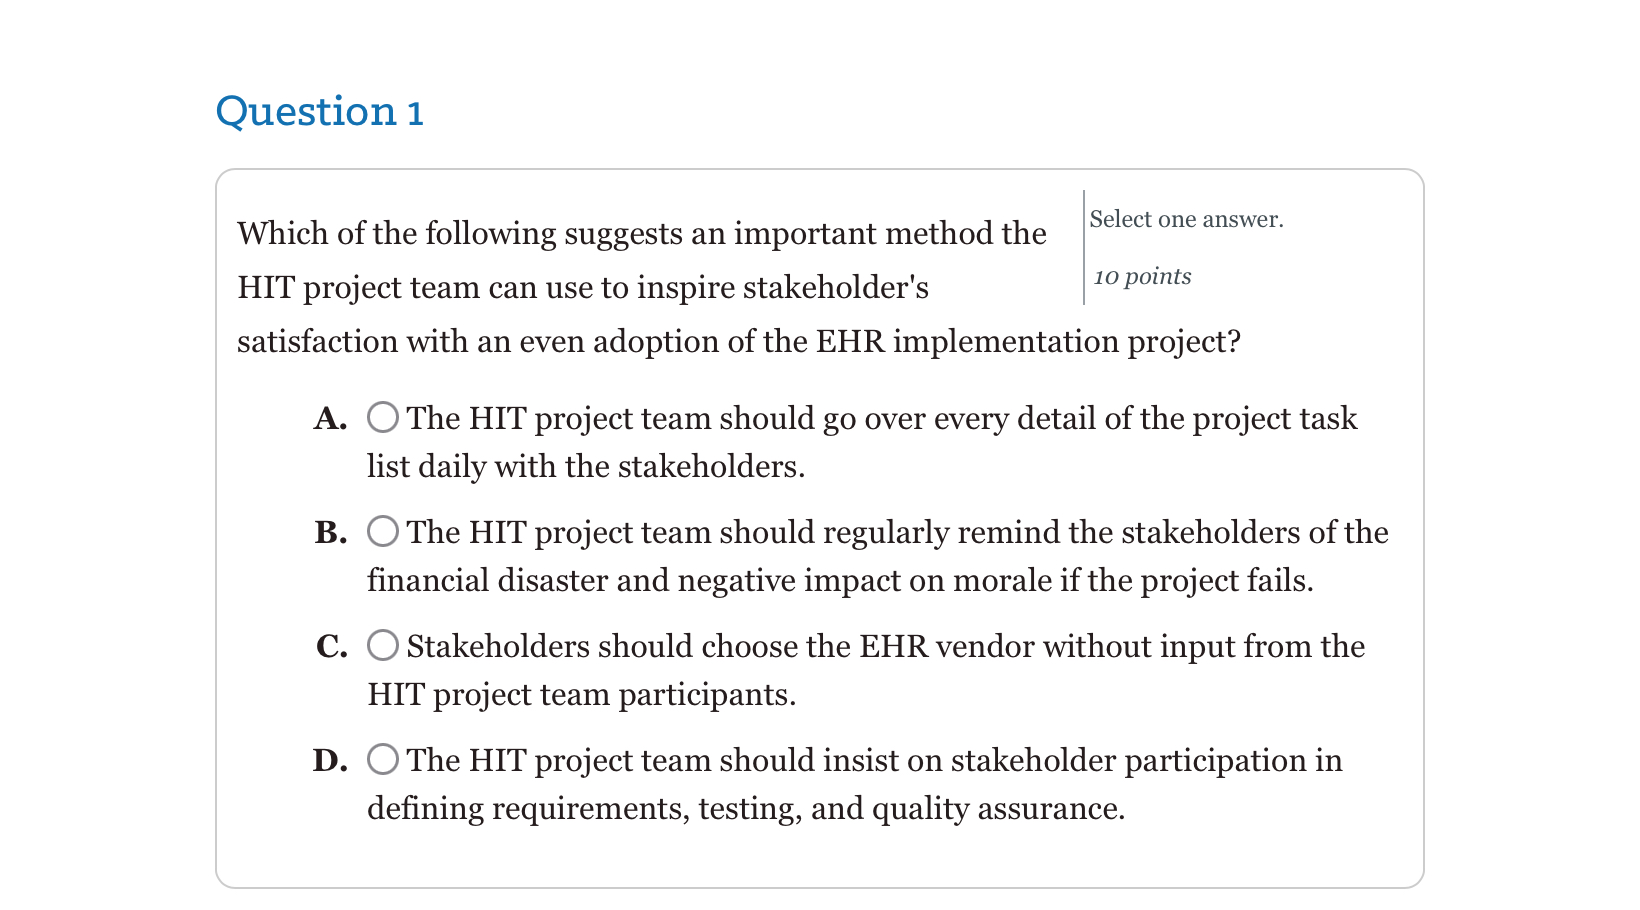Pick the radio button for answer D

tap(382, 759)
